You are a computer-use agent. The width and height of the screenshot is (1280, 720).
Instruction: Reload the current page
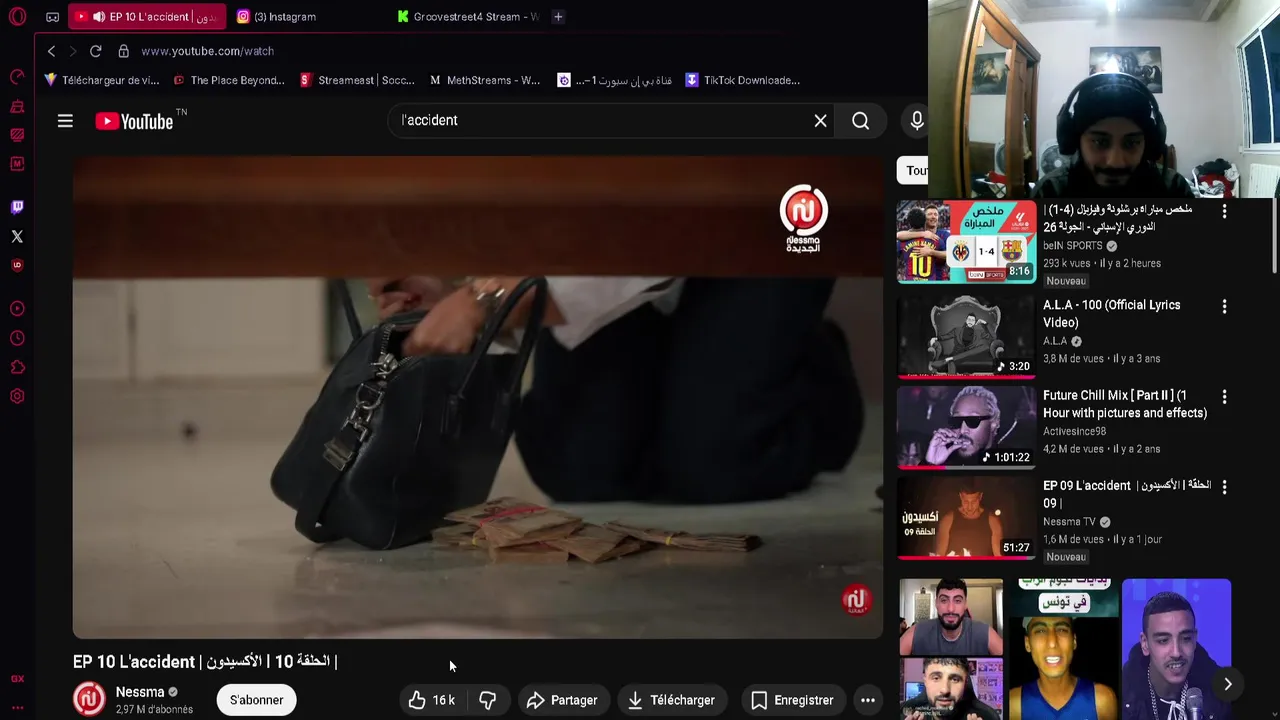tap(95, 51)
